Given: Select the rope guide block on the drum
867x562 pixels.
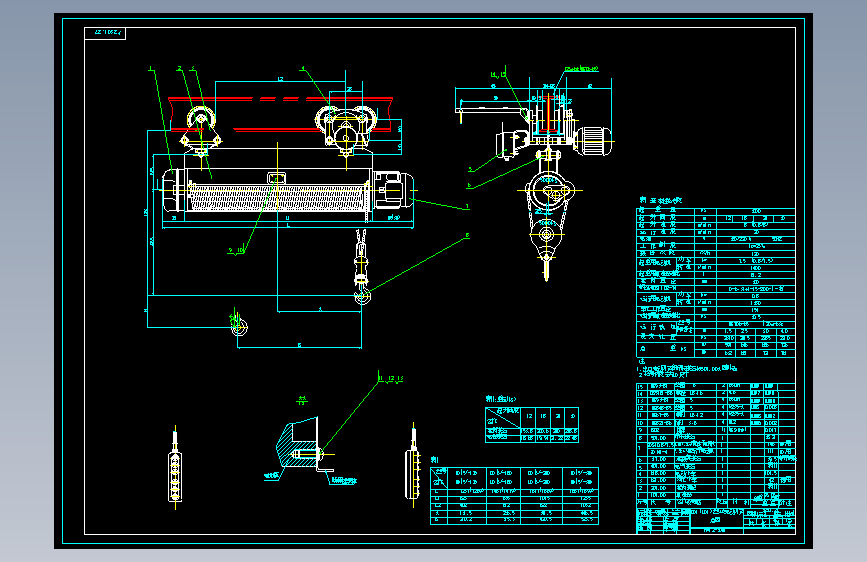Looking at the screenshot, I should coord(277,178).
